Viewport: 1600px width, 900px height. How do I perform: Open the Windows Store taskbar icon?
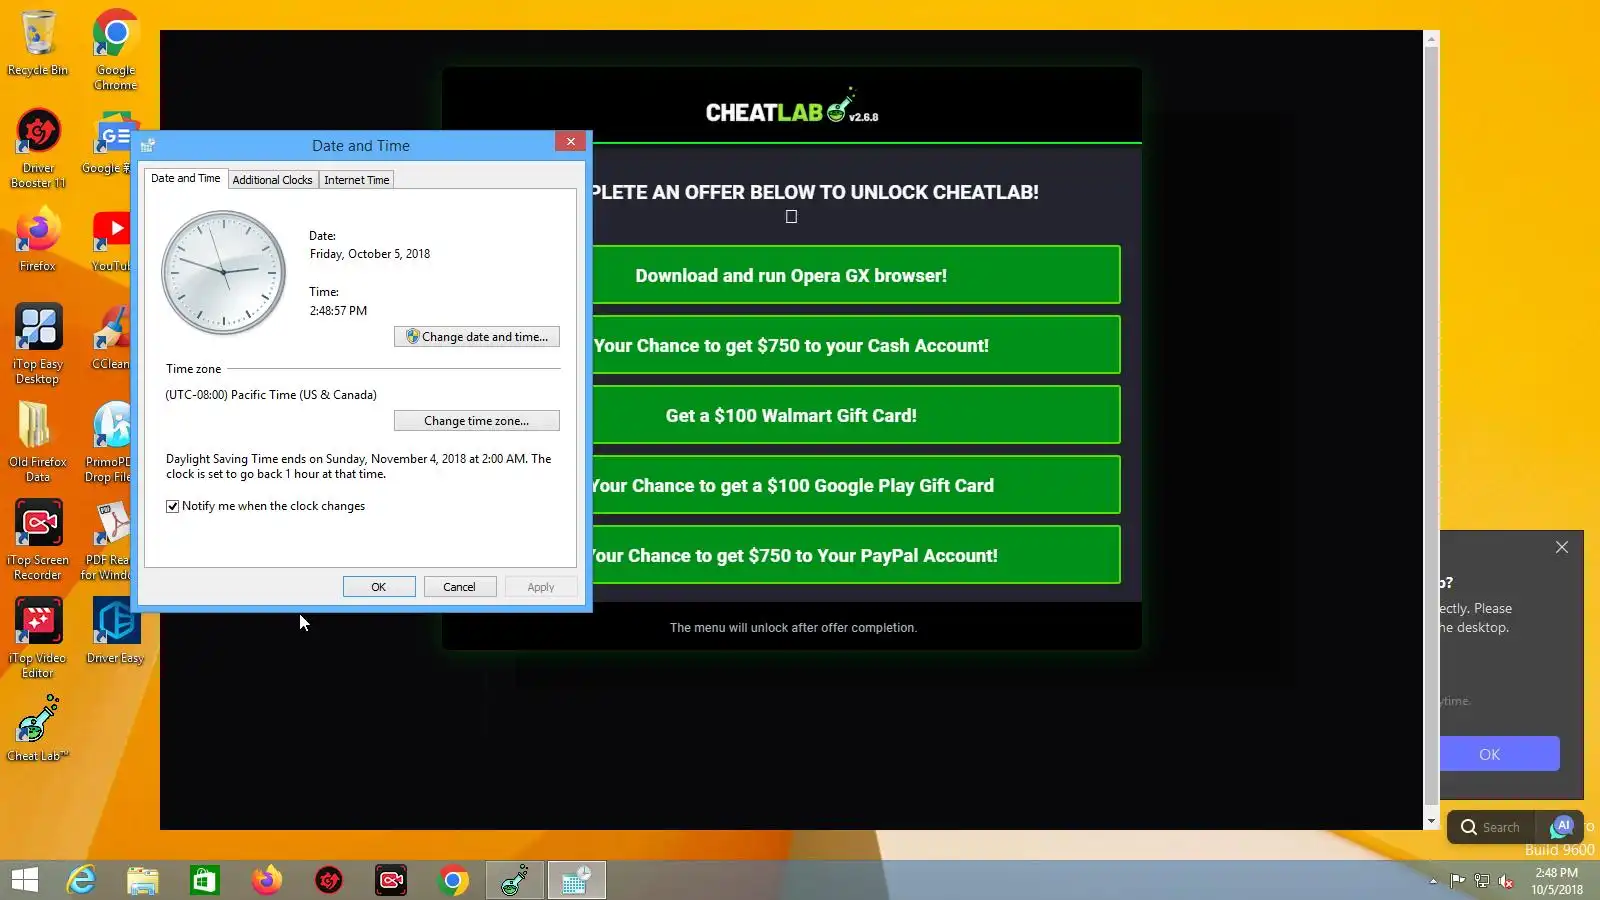205,880
